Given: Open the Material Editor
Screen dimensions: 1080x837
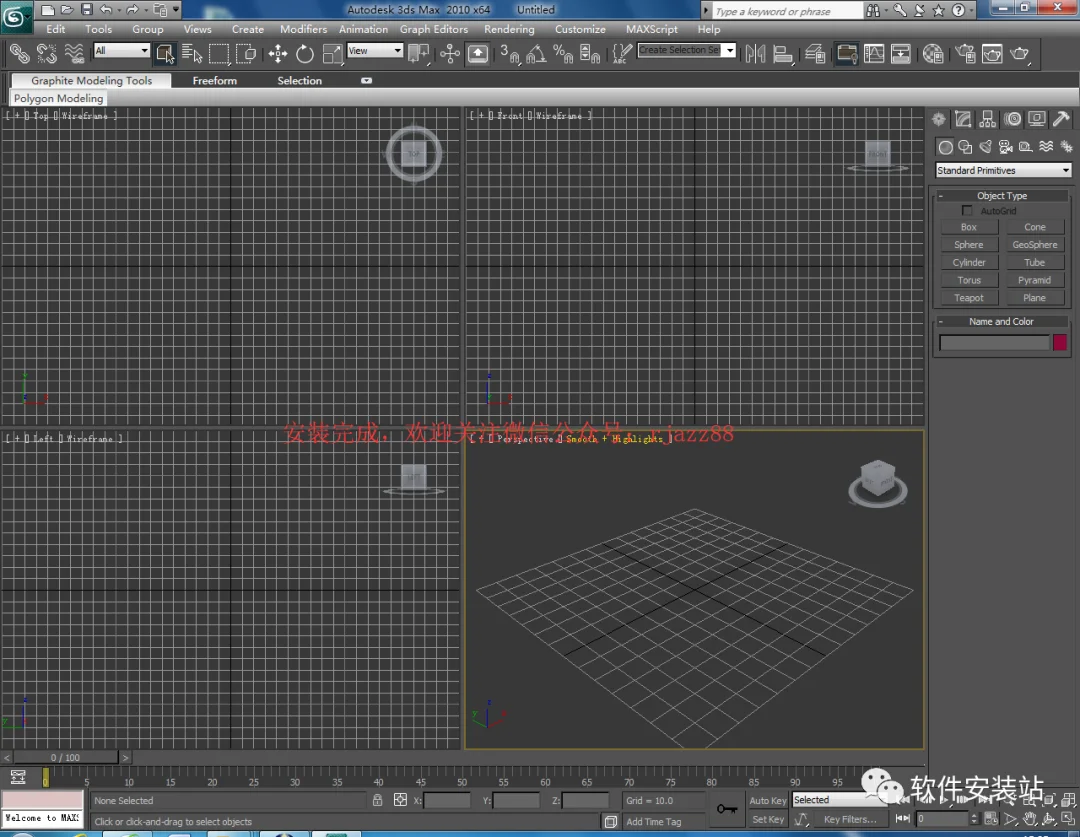Looking at the screenshot, I should tap(933, 54).
